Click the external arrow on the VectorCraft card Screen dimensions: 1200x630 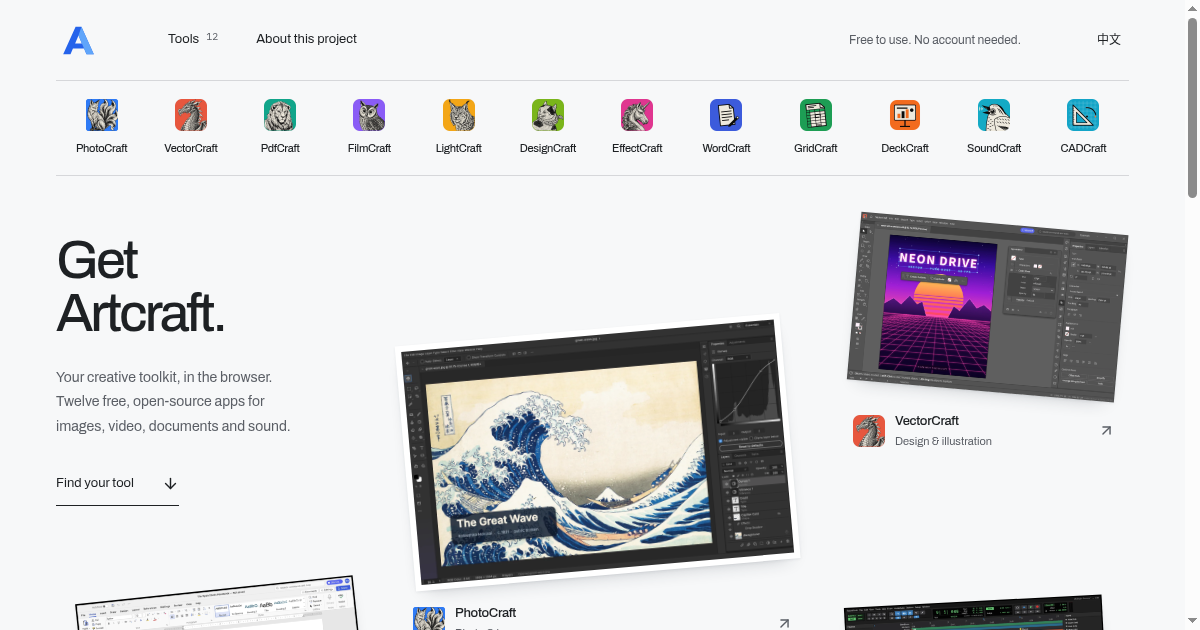point(1106,431)
